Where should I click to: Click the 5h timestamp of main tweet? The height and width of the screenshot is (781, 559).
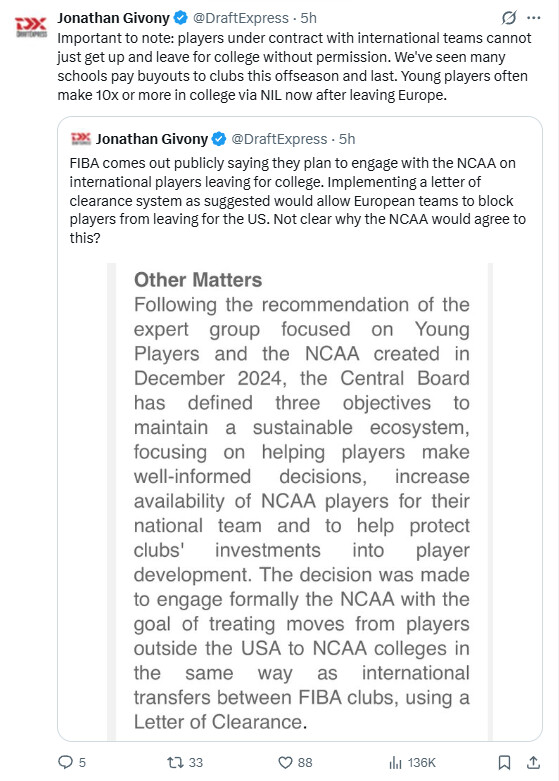(308, 18)
